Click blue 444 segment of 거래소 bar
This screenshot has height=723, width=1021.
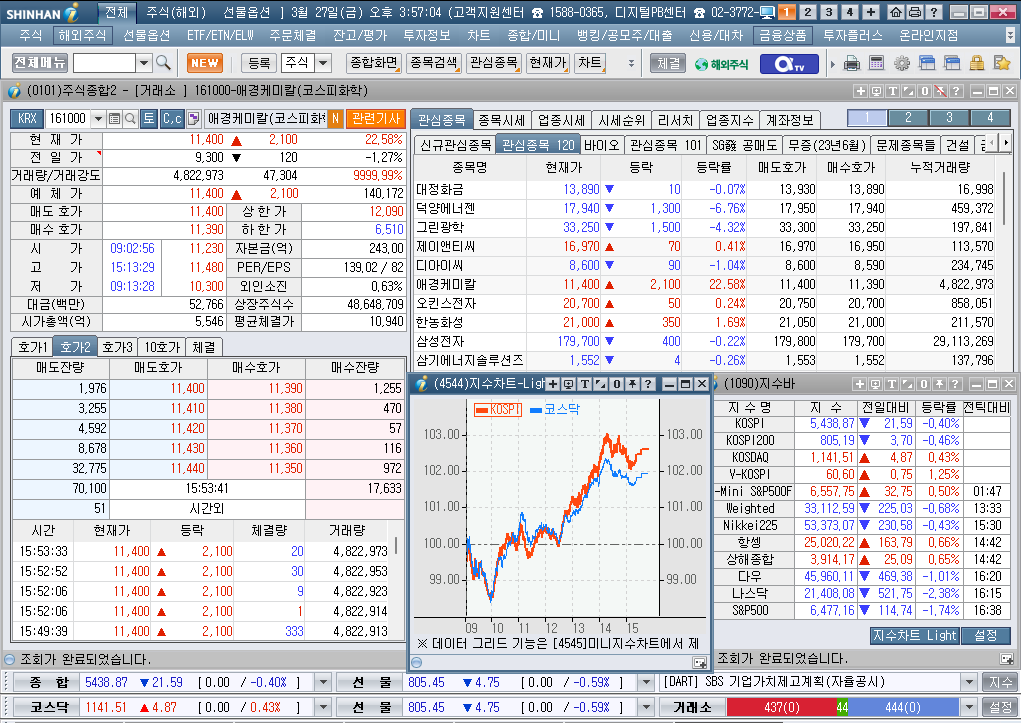(x=903, y=707)
